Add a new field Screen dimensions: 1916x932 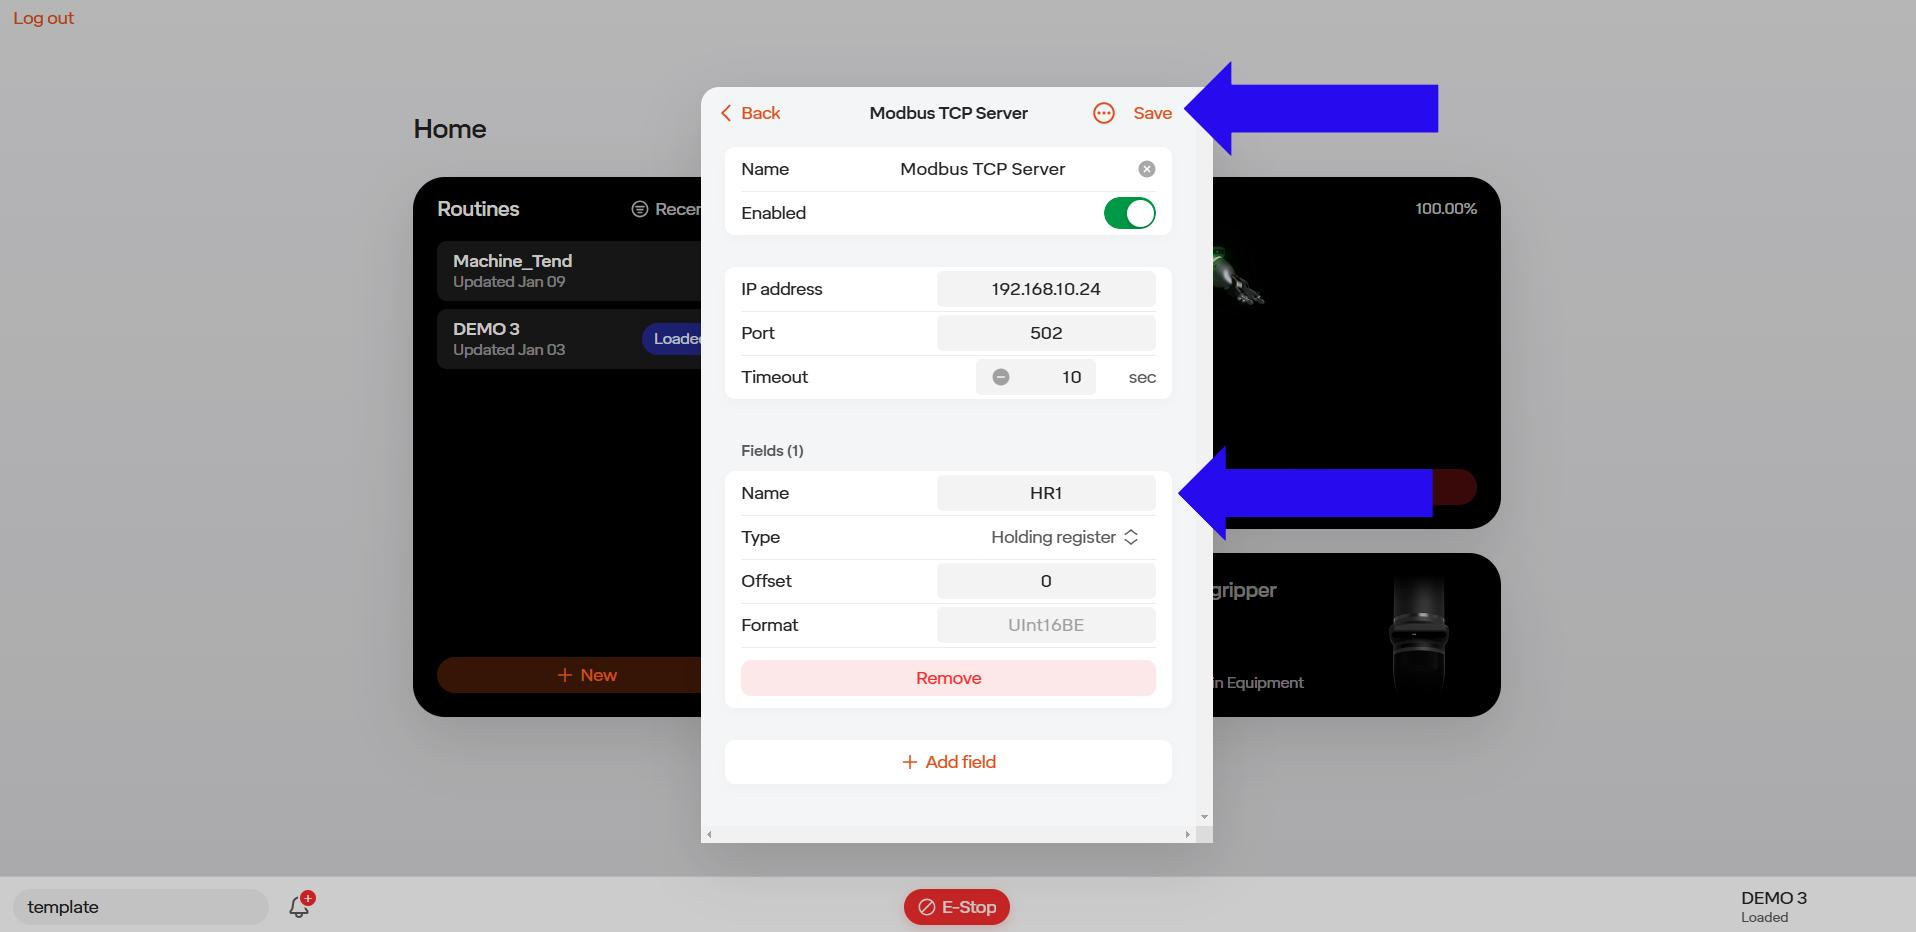tap(948, 762)
